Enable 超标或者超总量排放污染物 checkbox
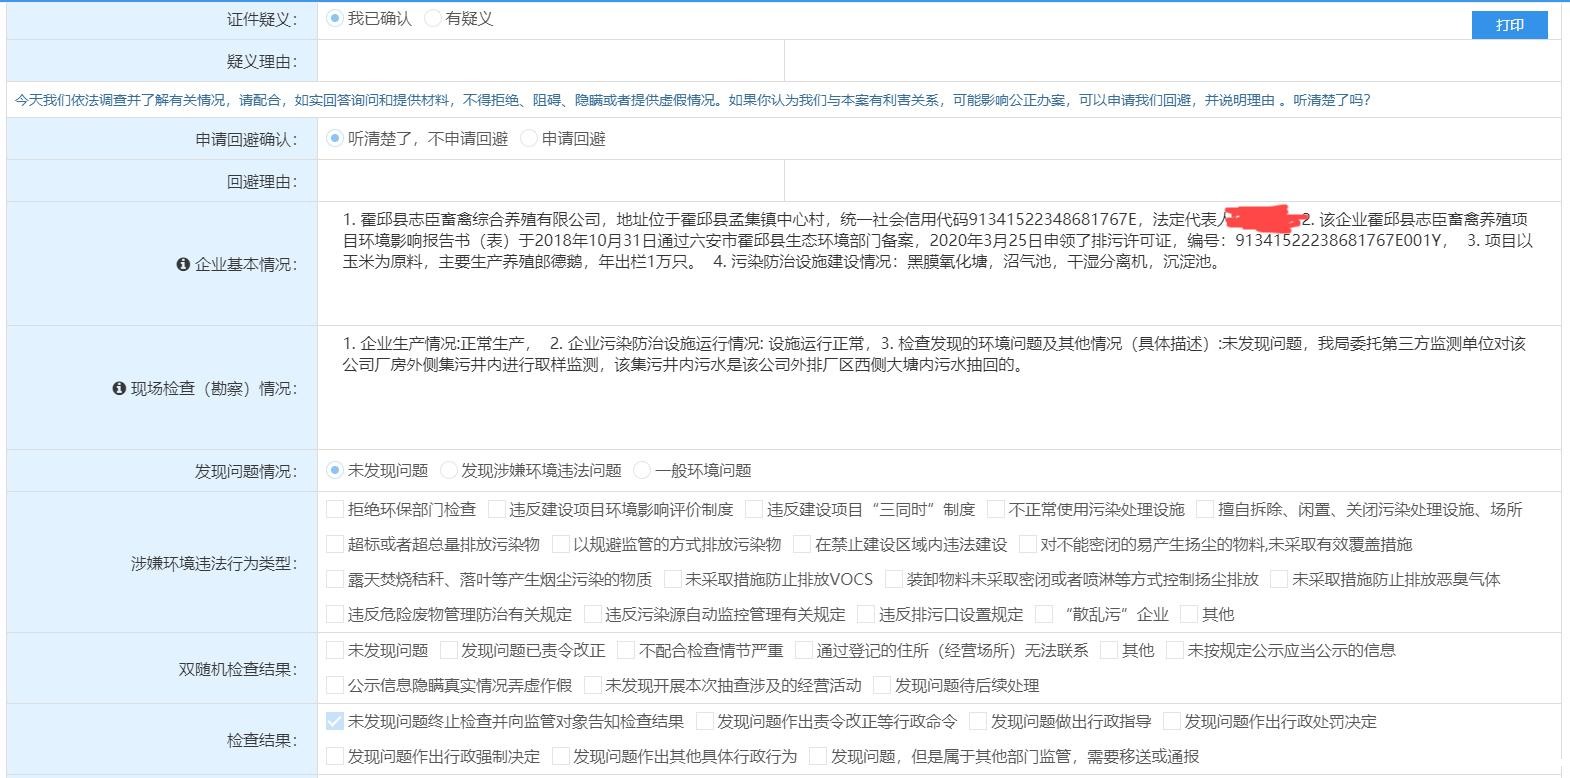1570x778 pixels. coord(336,545)
